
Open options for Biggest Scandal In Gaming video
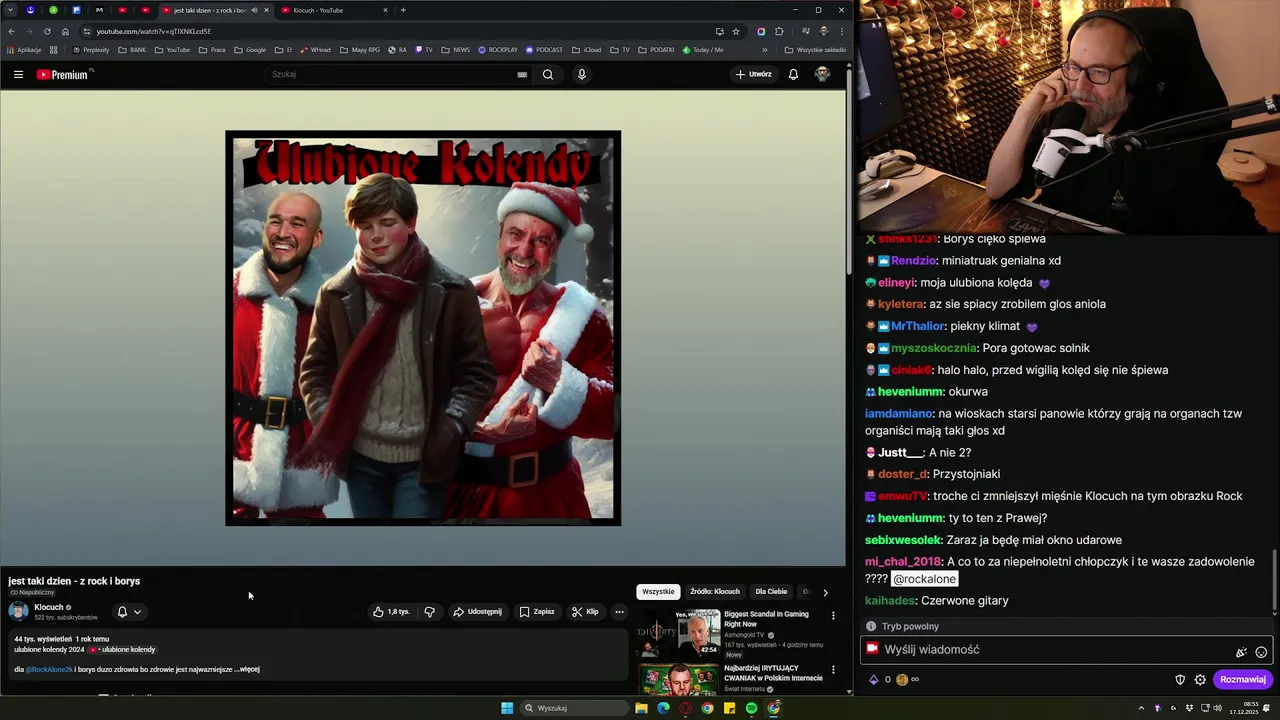tap(833, 615)
